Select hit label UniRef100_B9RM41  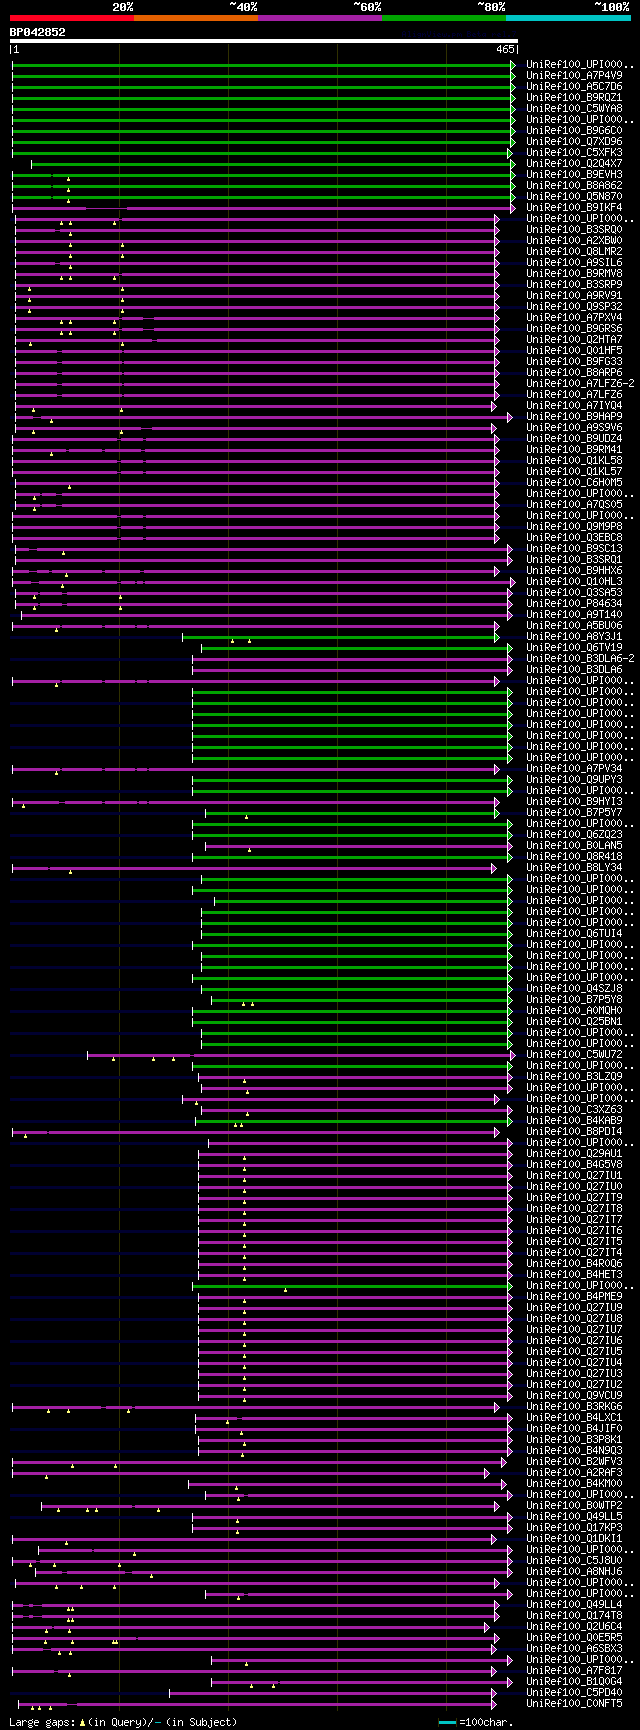pyautogui.click(x=574, y=449)
